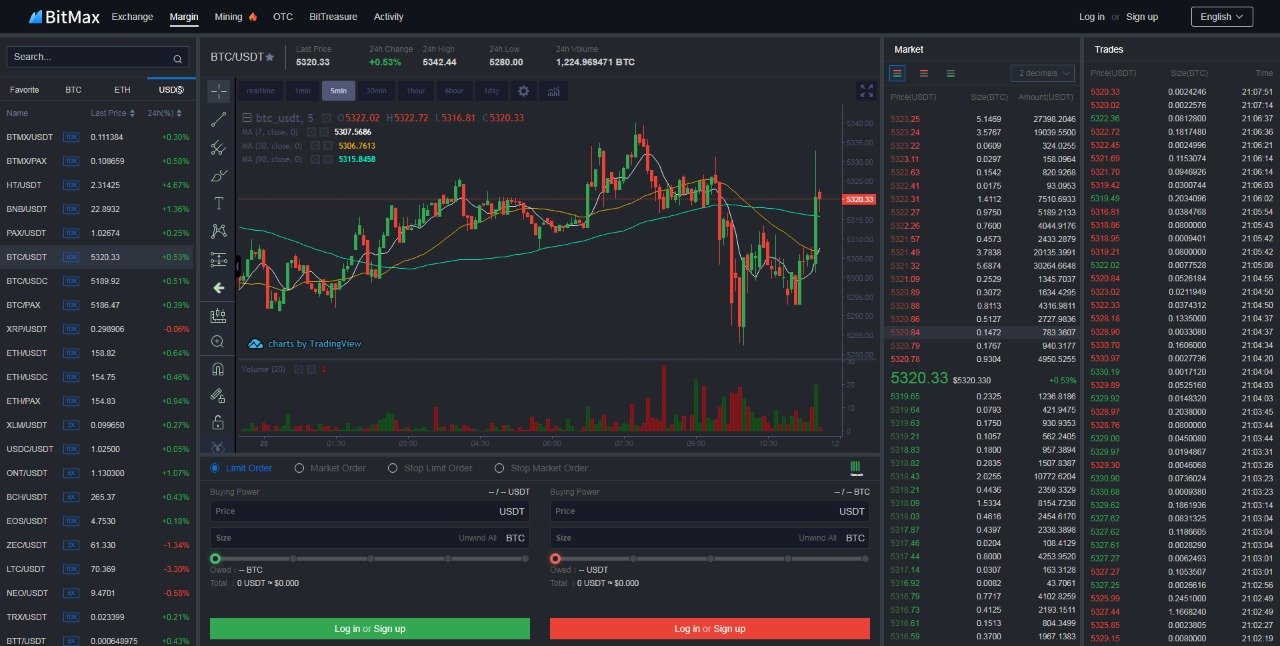Switch to the Favorite market tab
The width and height of the screenshot is (1280, 646).
[x=25, y=89]
